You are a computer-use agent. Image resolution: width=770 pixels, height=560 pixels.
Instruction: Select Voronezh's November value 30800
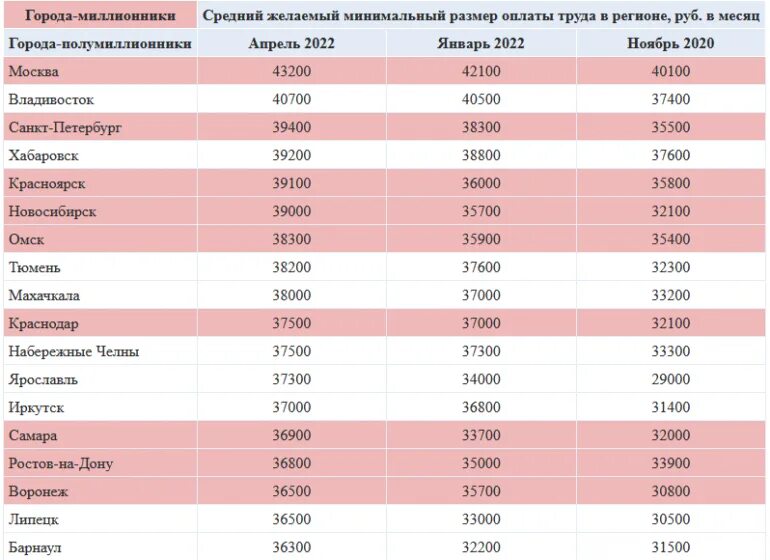(x=671, y=491)
